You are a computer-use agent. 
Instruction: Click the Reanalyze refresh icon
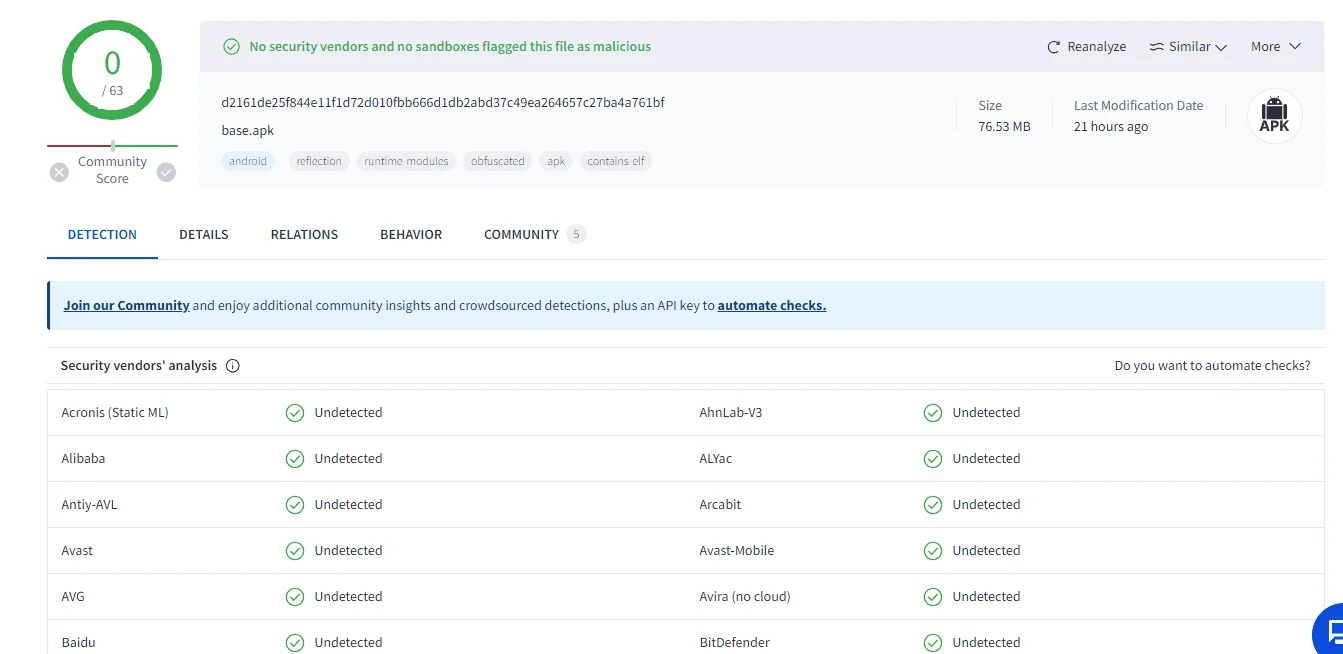point(1053,47)
